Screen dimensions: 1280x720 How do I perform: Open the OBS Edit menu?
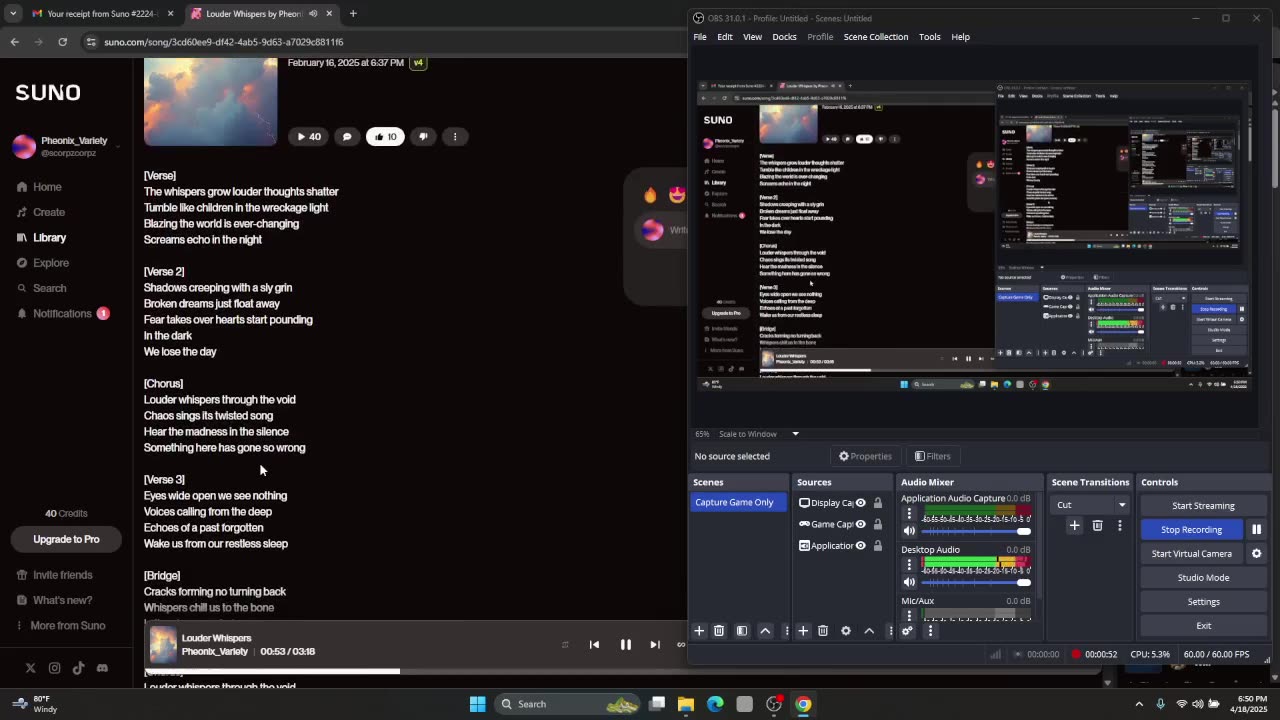click(725, 37)
